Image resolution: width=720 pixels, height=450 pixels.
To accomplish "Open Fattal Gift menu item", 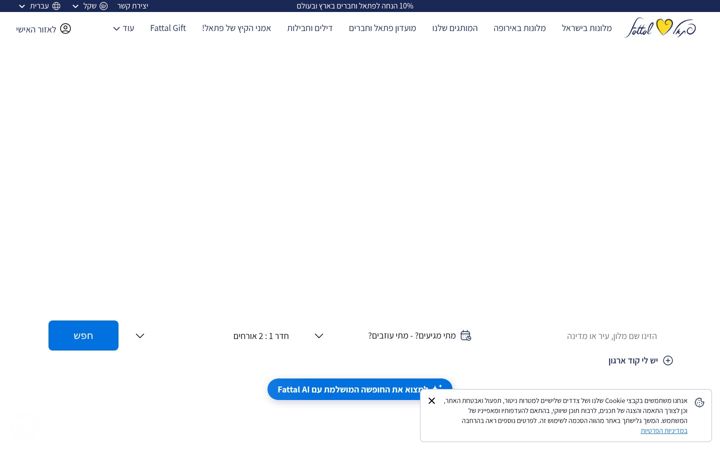I will click(168, 28).
